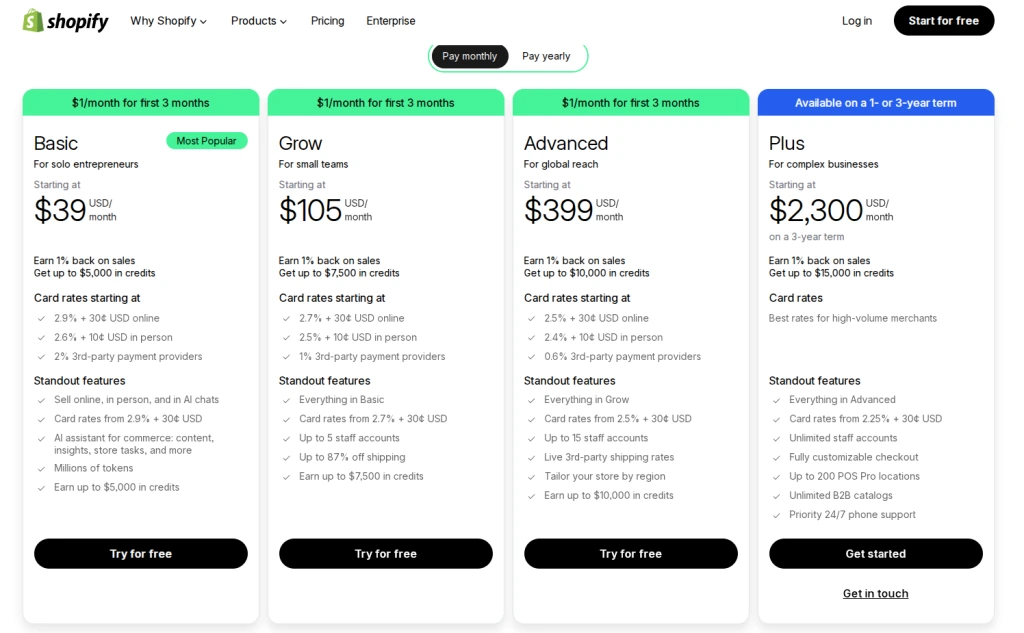Click checkmark beside 'Fully customizable checkout'

click(x=776, y=458)
